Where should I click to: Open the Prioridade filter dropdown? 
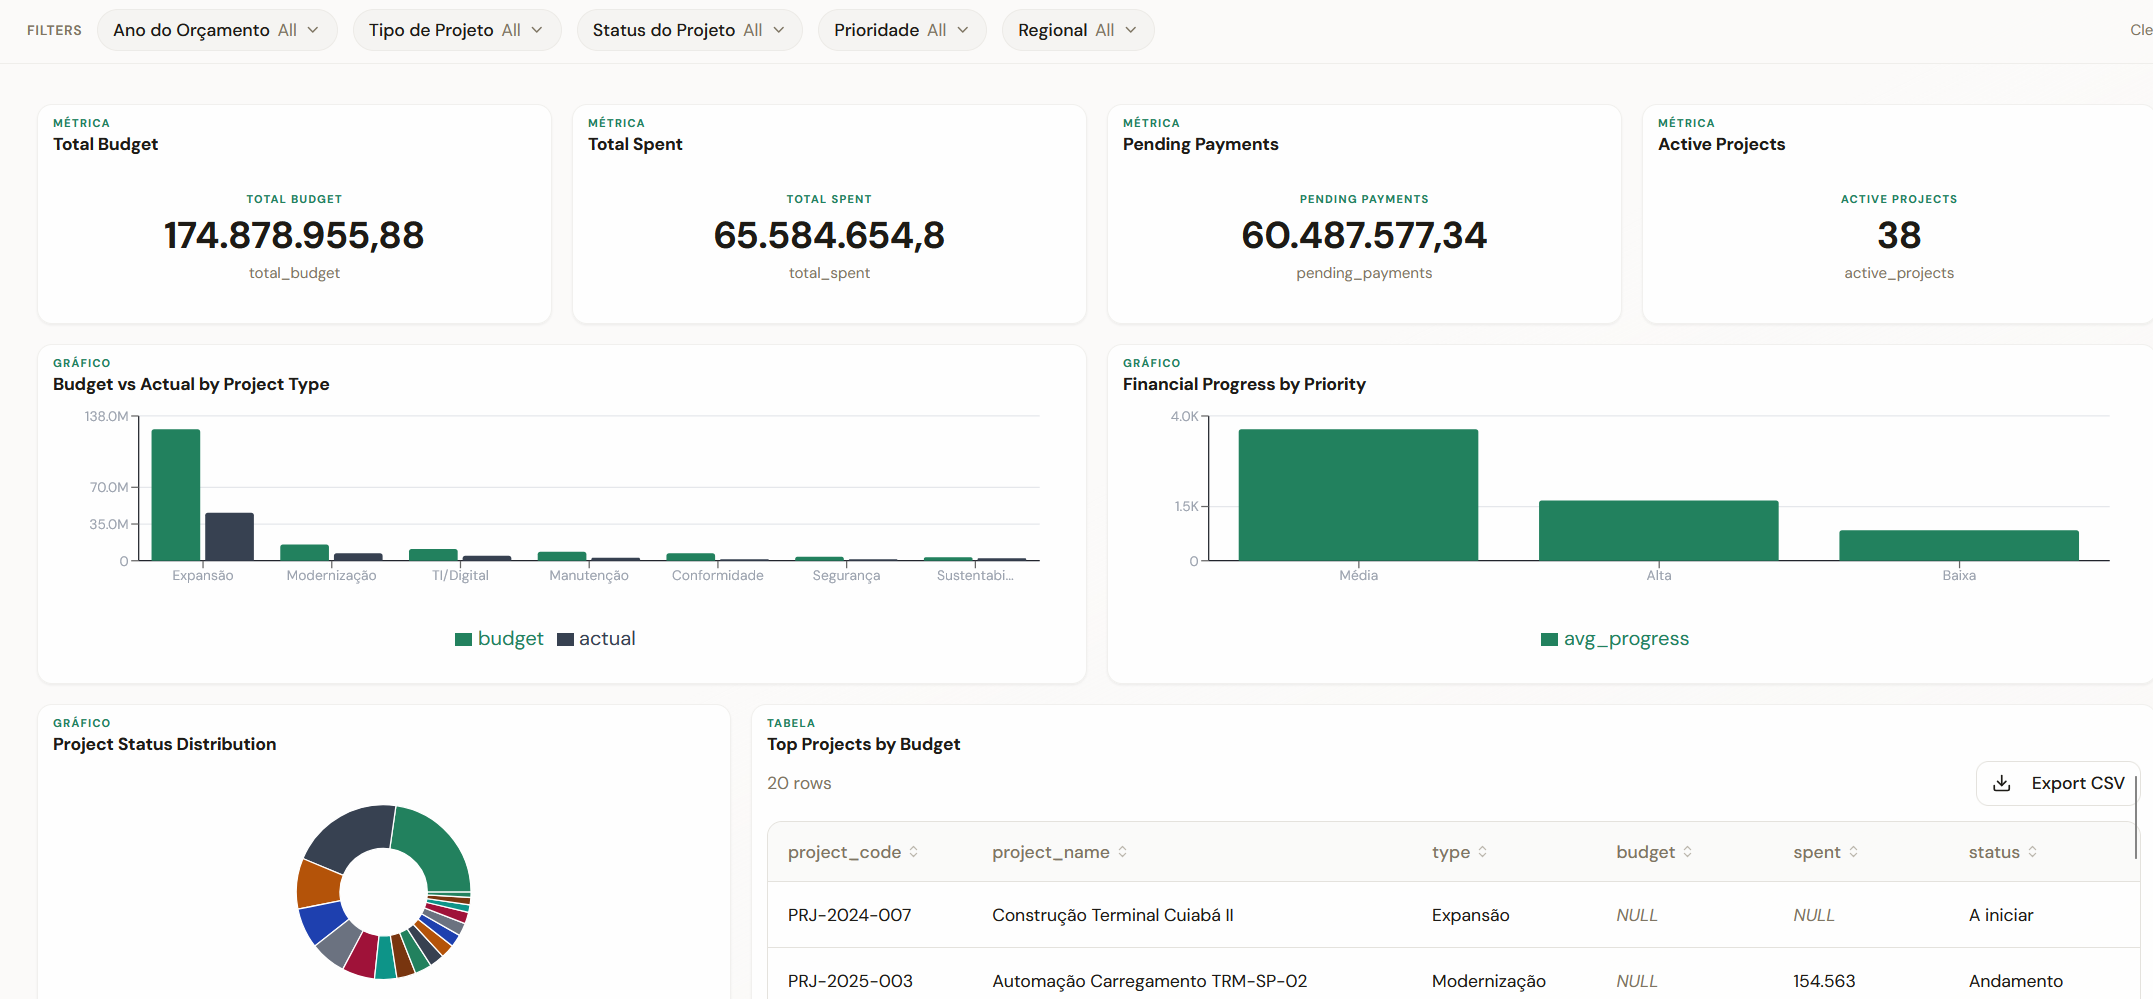tap(901, 30)
